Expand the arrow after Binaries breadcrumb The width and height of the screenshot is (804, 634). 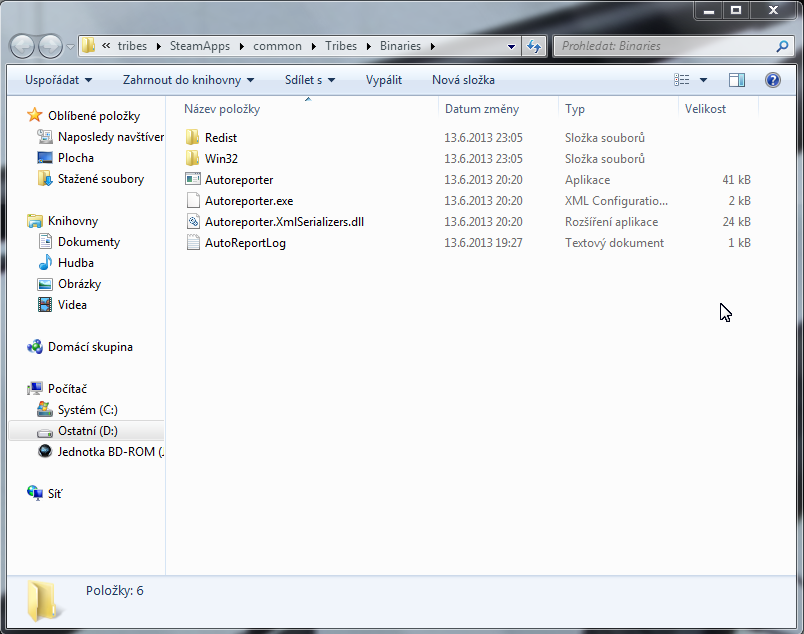[433, 46]
